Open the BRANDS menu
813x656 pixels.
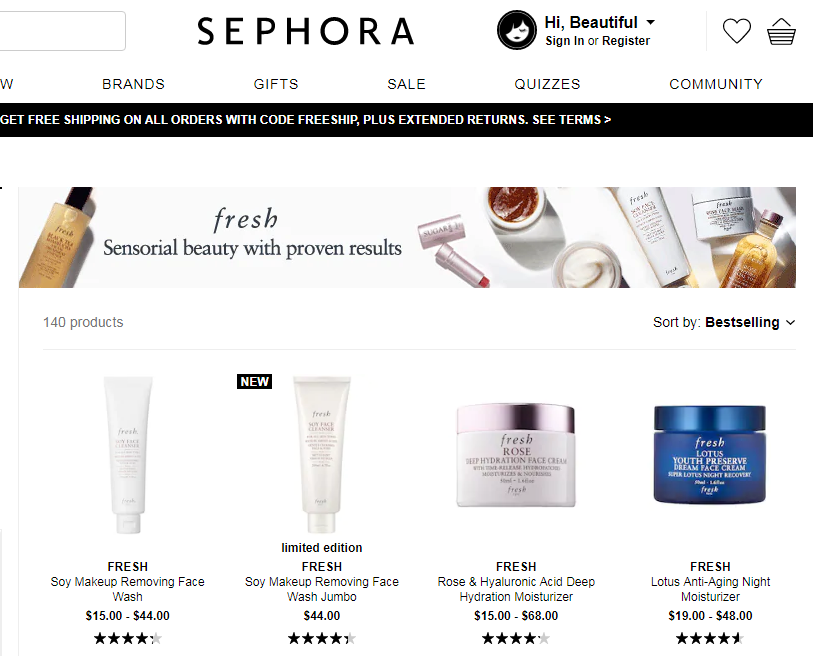[x=133, y=84]
